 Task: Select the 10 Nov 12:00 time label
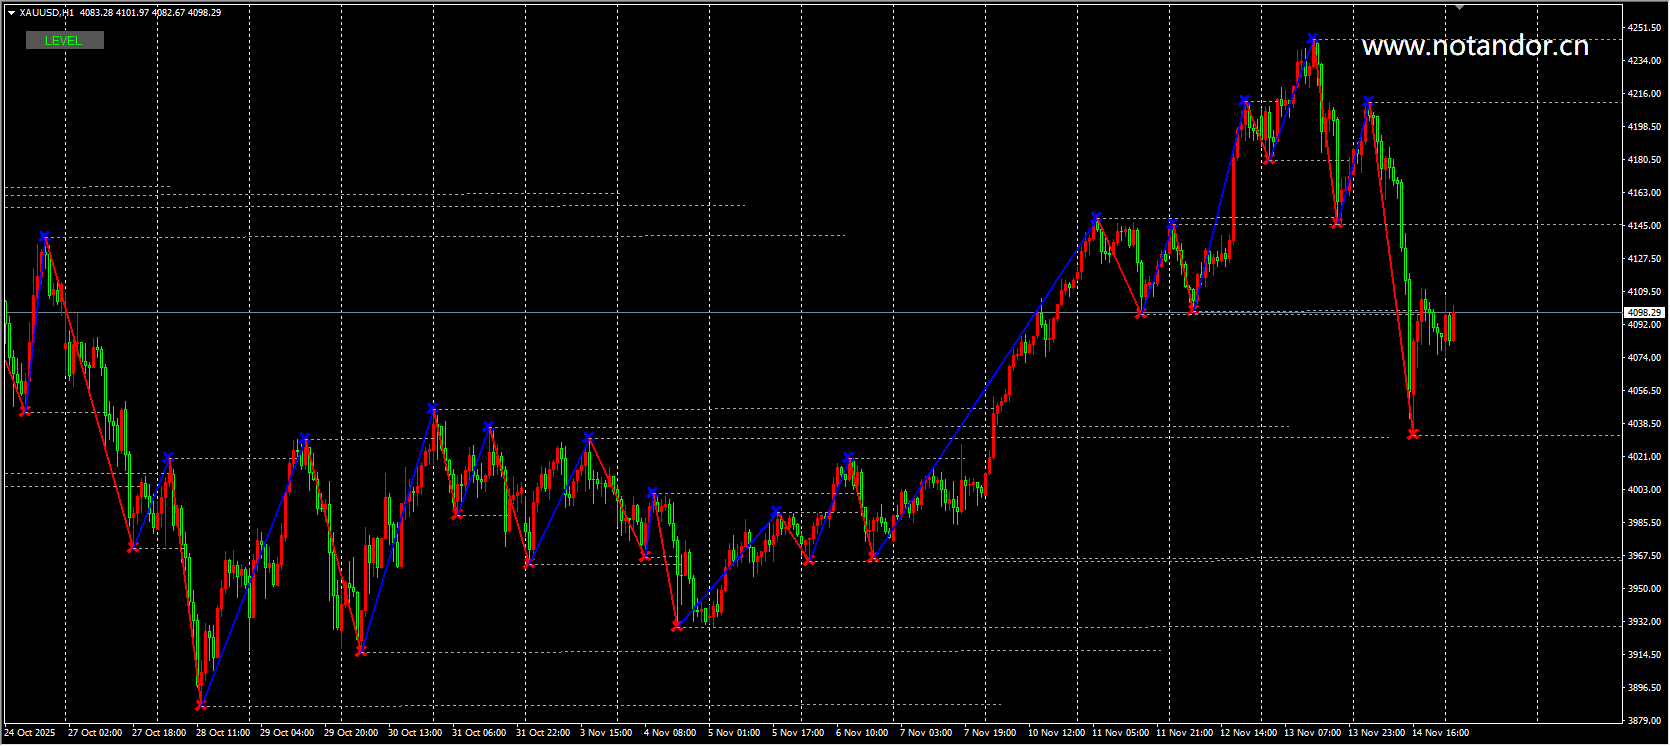(x=1056, y=733)
